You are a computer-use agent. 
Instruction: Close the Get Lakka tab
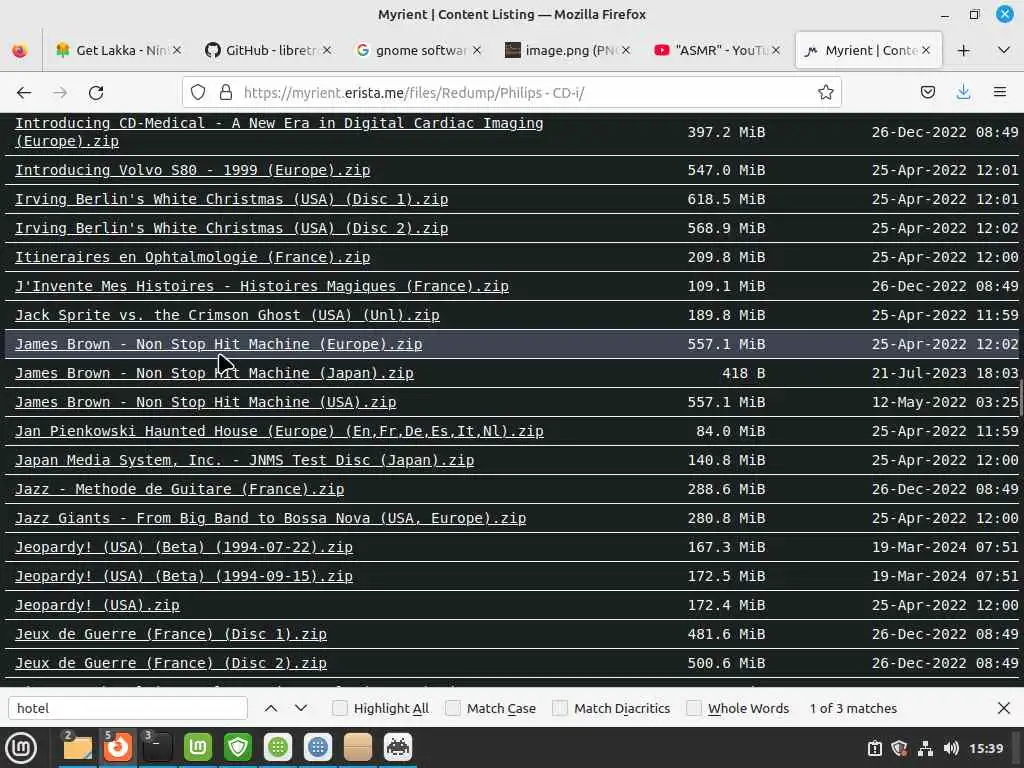(177, 50)
